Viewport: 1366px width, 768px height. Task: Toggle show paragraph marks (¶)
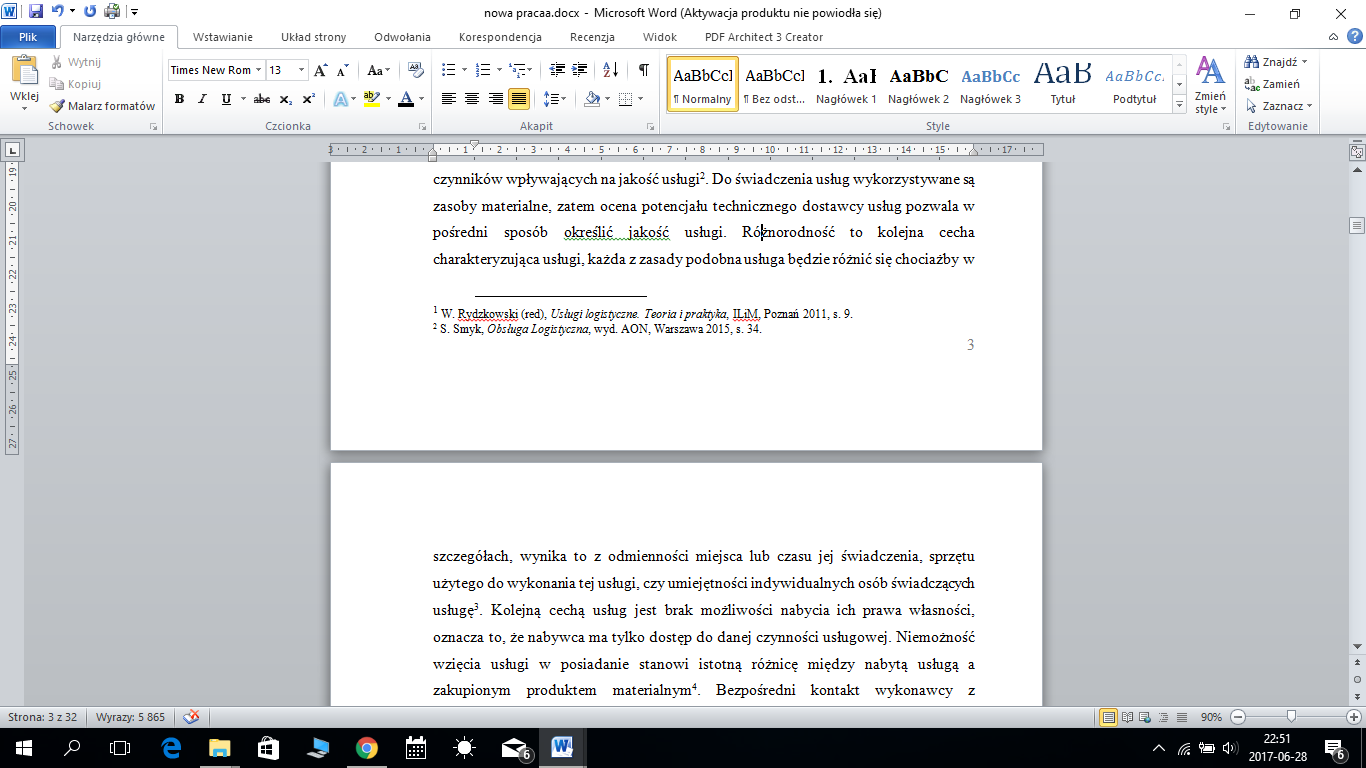point(643,70)
